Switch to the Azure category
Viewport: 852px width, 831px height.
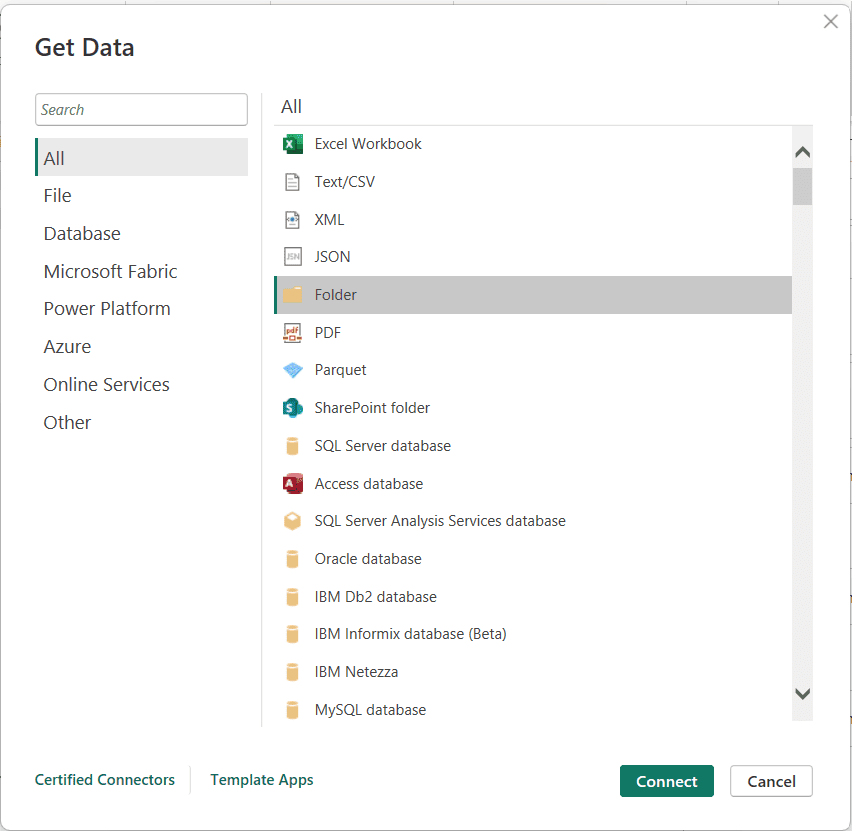pyautogui.click(x=67, y=346)
